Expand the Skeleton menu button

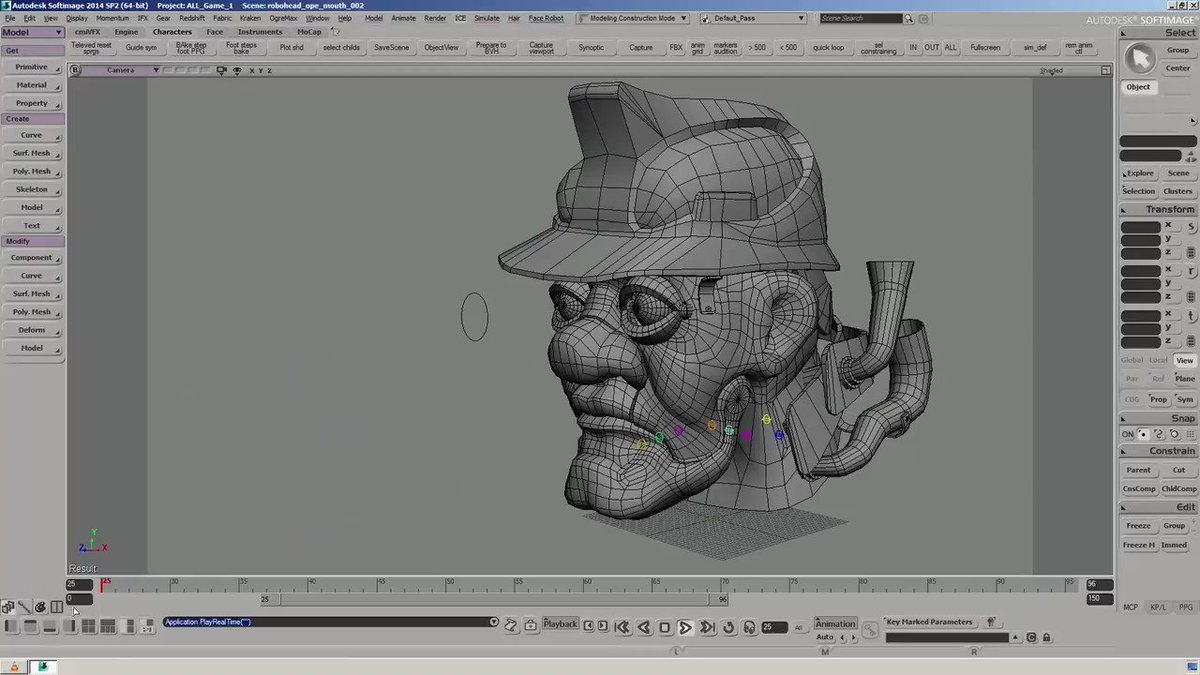tap(32, 189)
